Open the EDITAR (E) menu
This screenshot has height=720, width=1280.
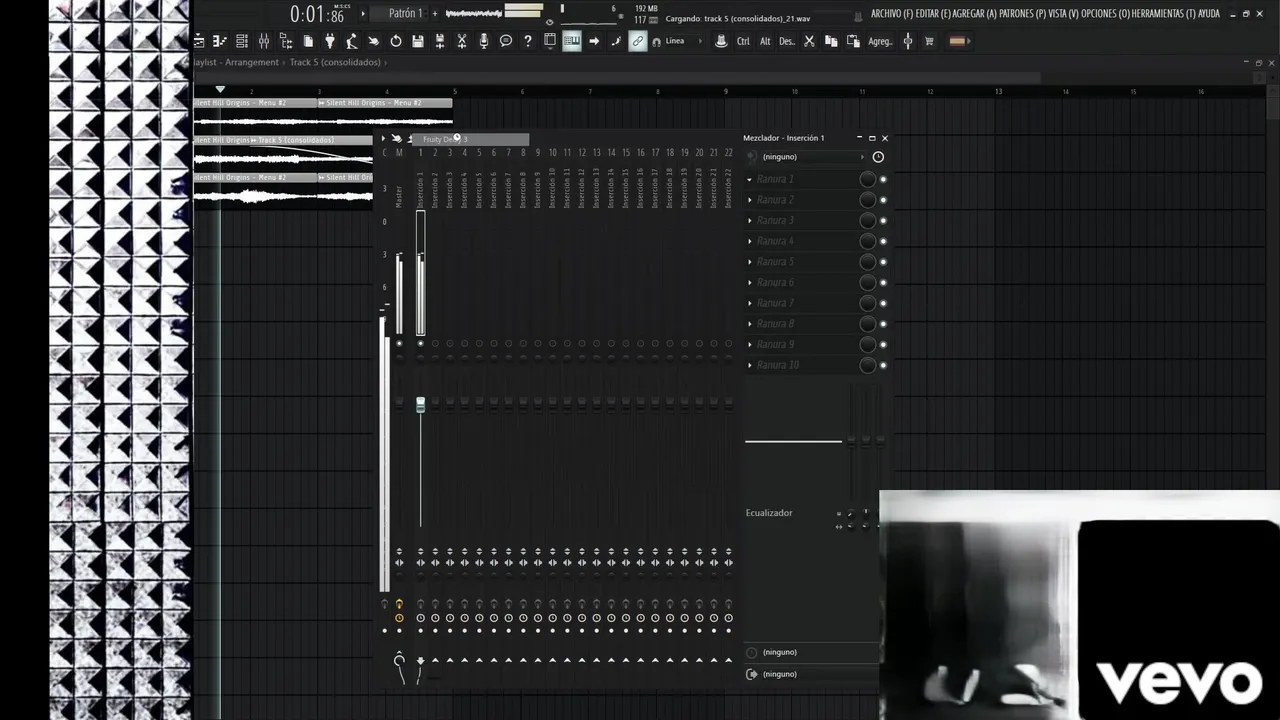(x=933, y=14)
